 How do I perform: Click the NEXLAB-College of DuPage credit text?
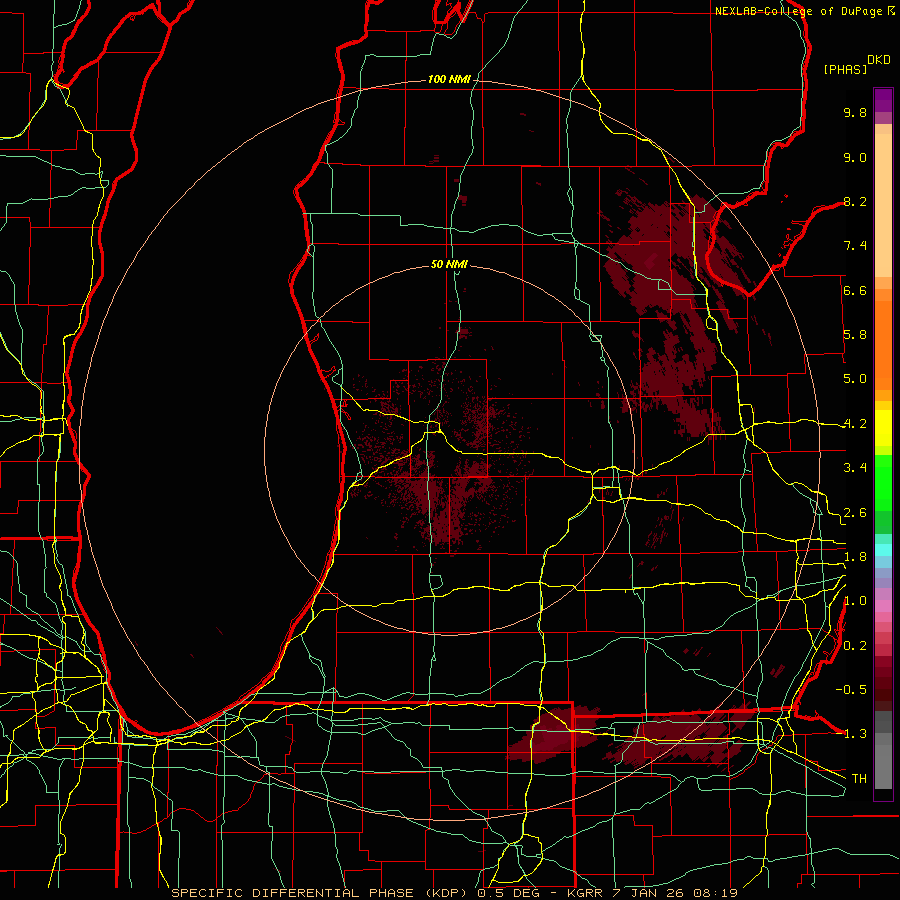798,11
